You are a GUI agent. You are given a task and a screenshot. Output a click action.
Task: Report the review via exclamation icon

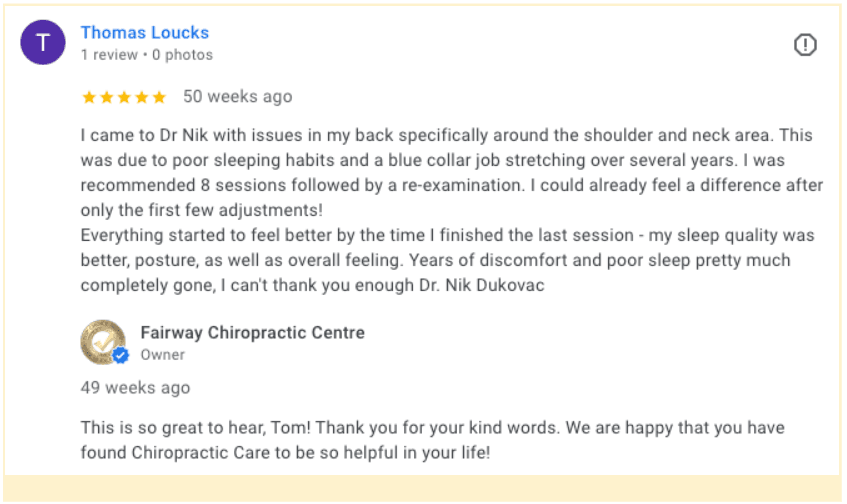point(805,45)
